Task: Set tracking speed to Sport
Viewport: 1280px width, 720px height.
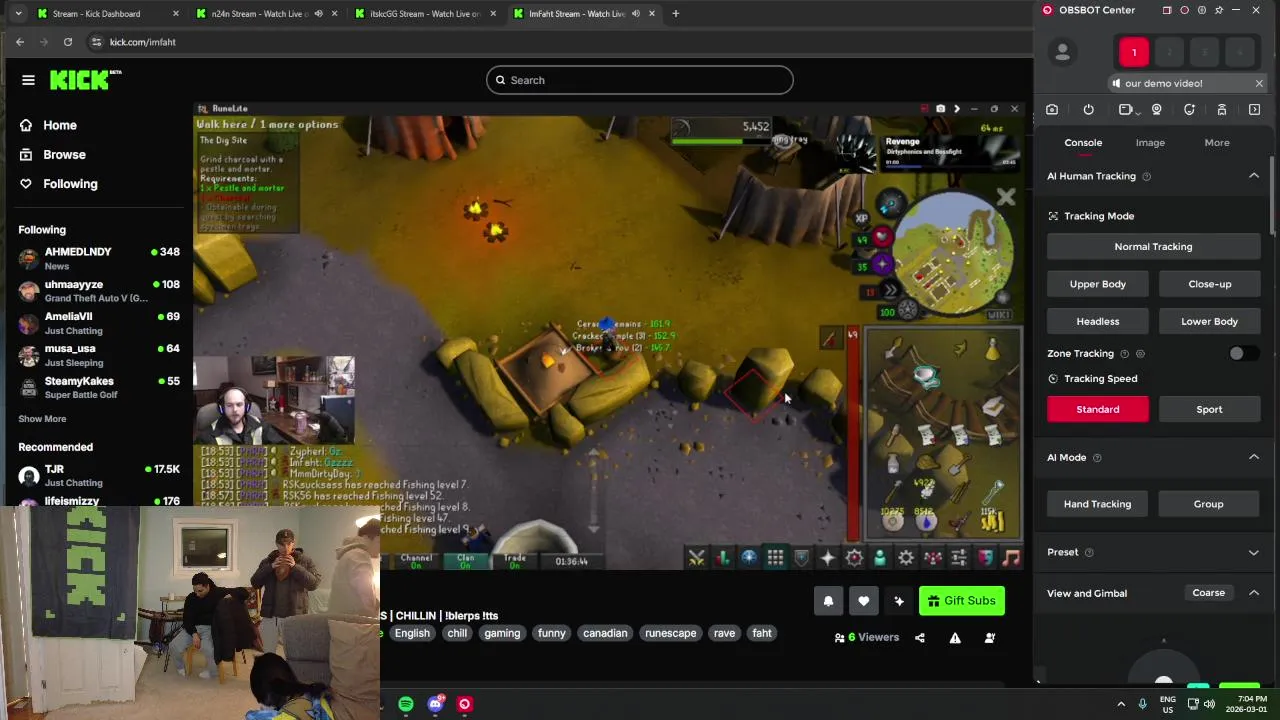Action: point(1210,409)
